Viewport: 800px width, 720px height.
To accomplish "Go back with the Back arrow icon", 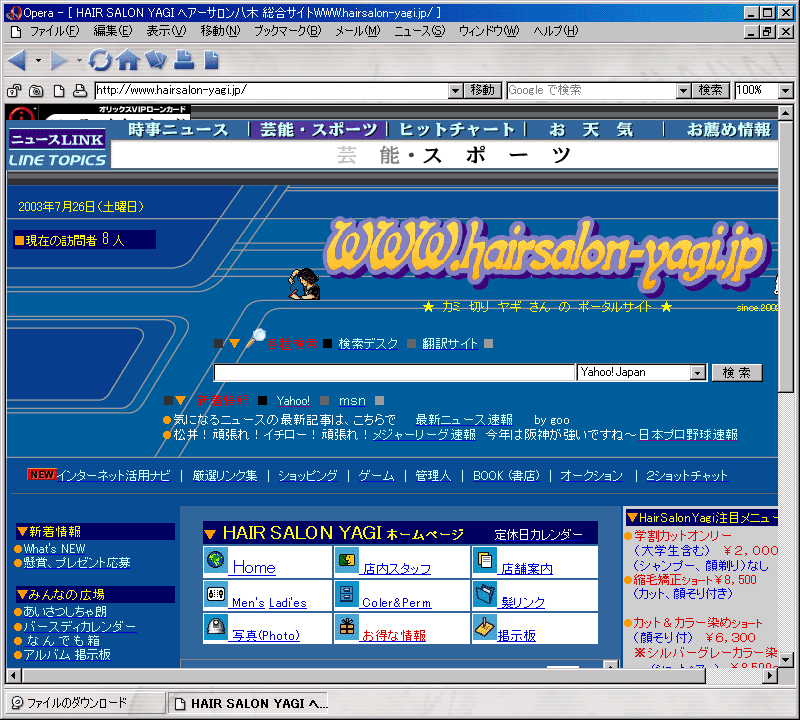I will tap(18, 60).
